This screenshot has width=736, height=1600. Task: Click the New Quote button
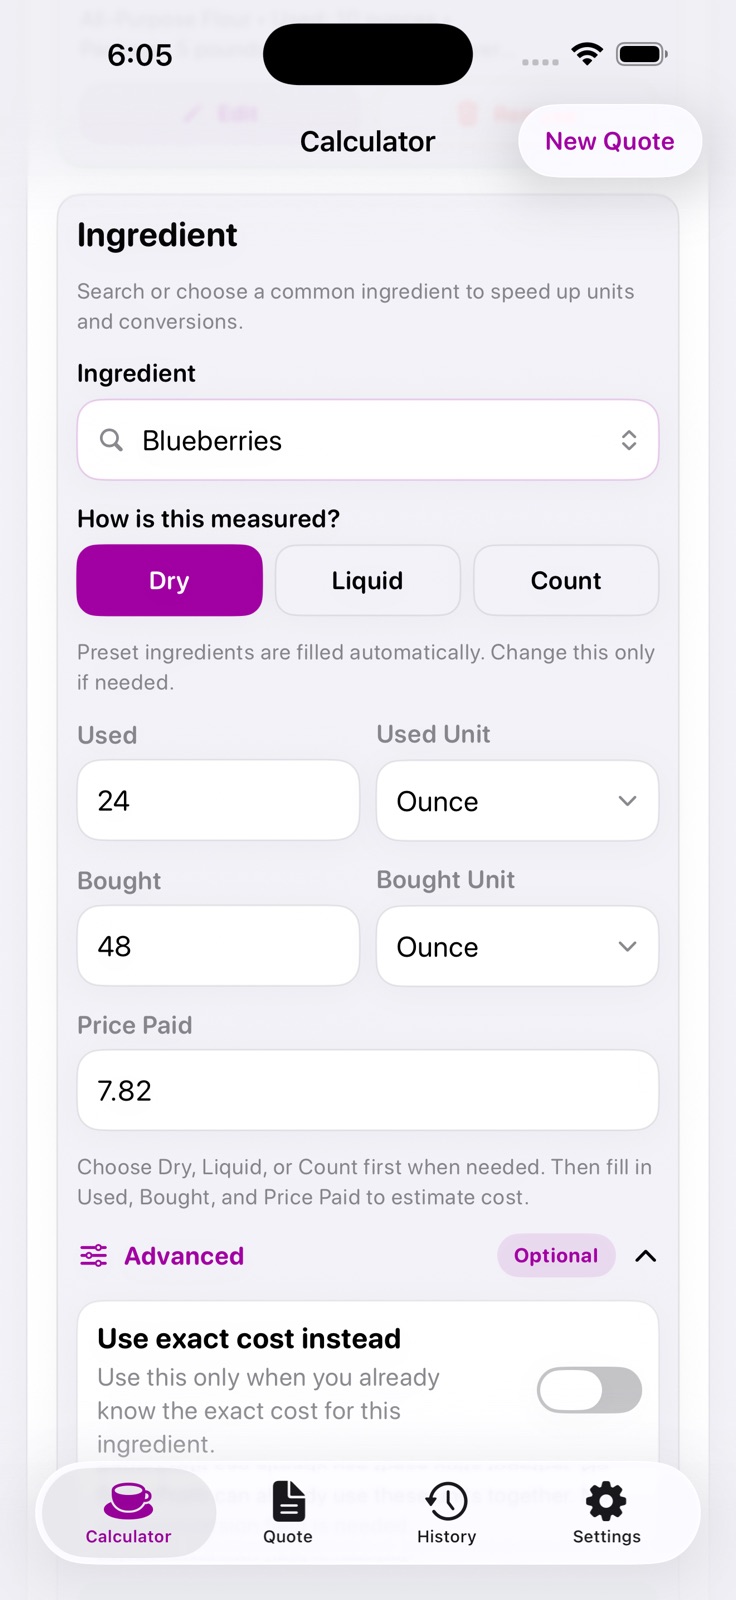pyautogui.click(x=610, y=141)
